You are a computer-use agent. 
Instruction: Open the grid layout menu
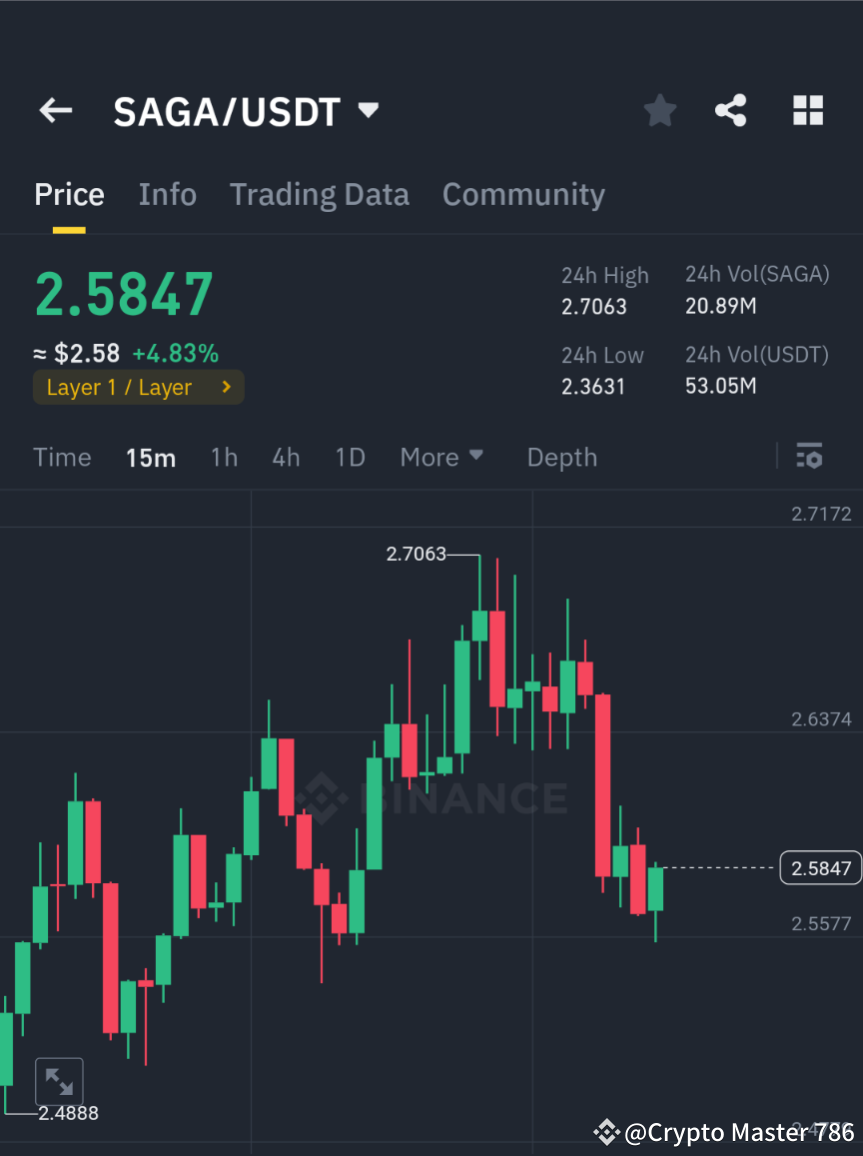tap(807, 110)
